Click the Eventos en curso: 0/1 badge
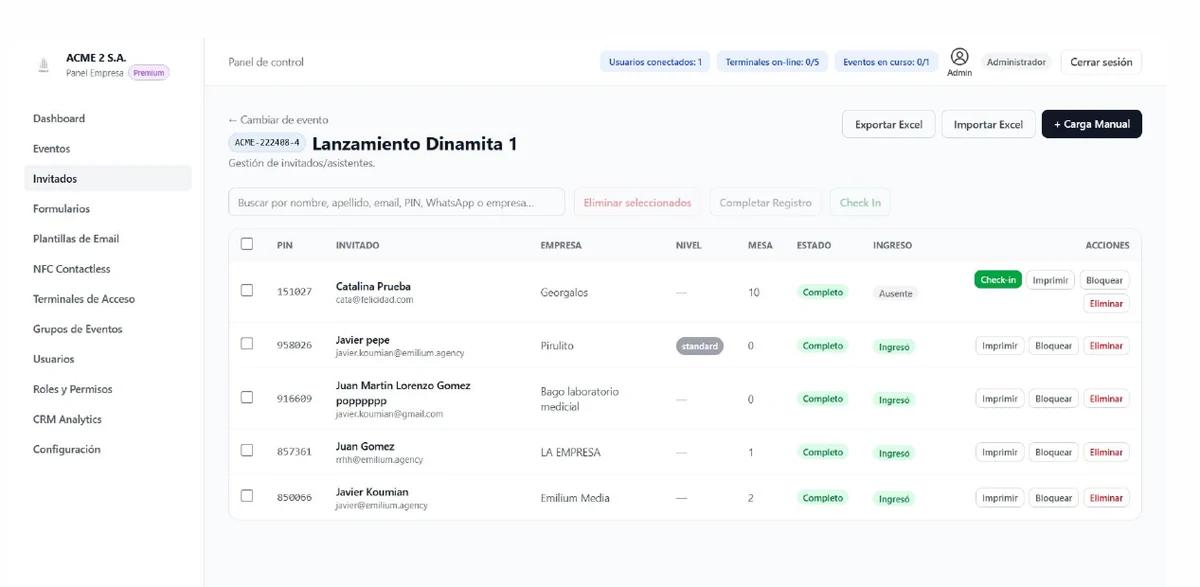 click(886, 62)
